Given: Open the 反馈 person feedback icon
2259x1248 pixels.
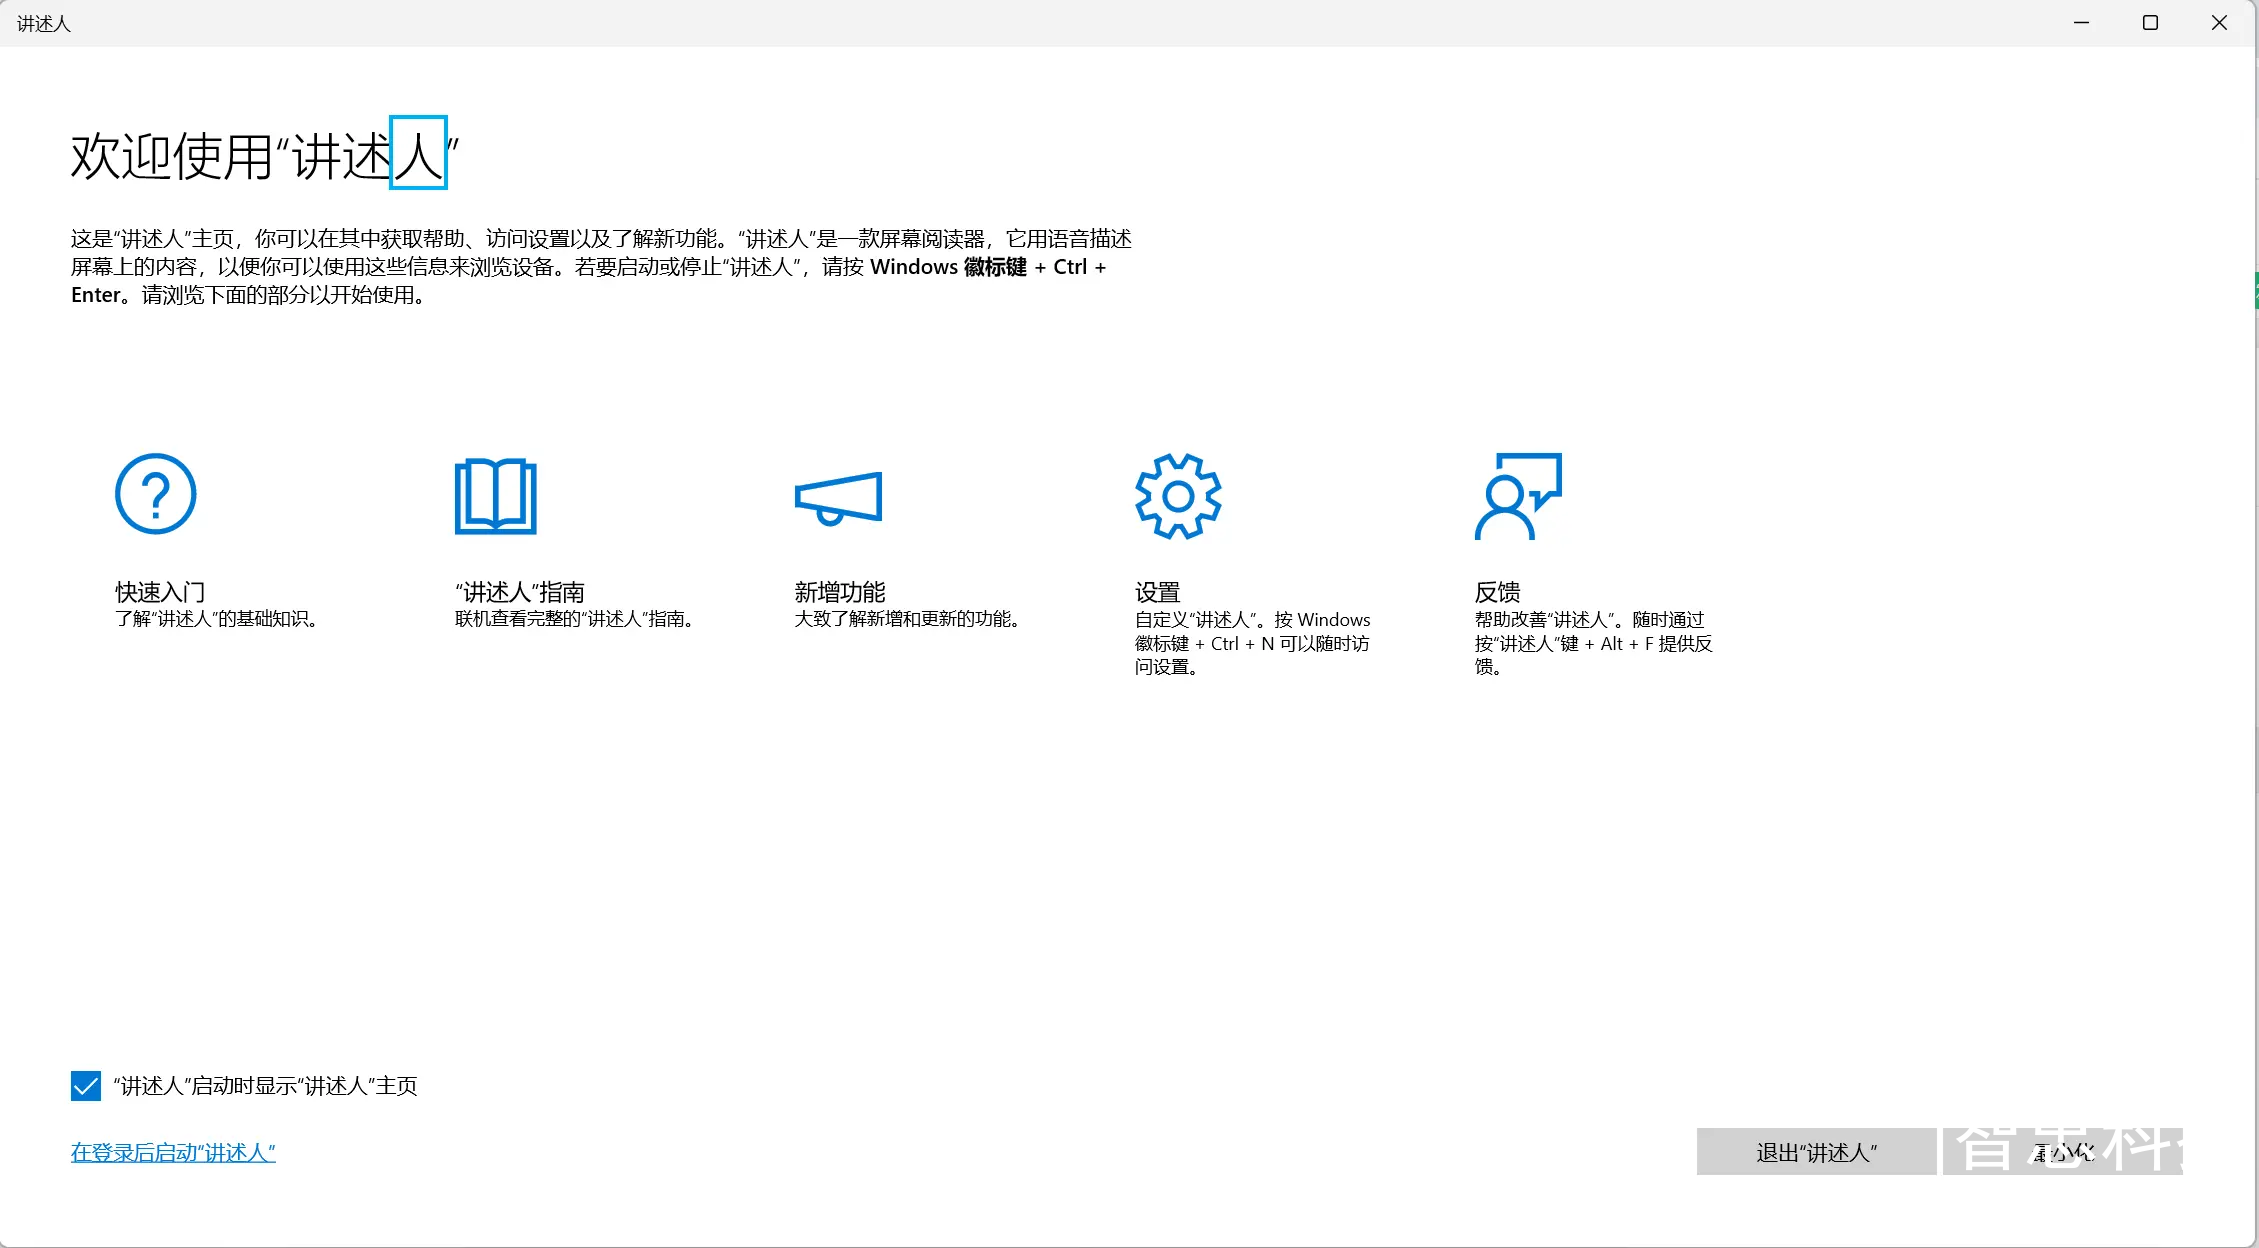Looking at the screenshot, I should (x=1518, y=496).
